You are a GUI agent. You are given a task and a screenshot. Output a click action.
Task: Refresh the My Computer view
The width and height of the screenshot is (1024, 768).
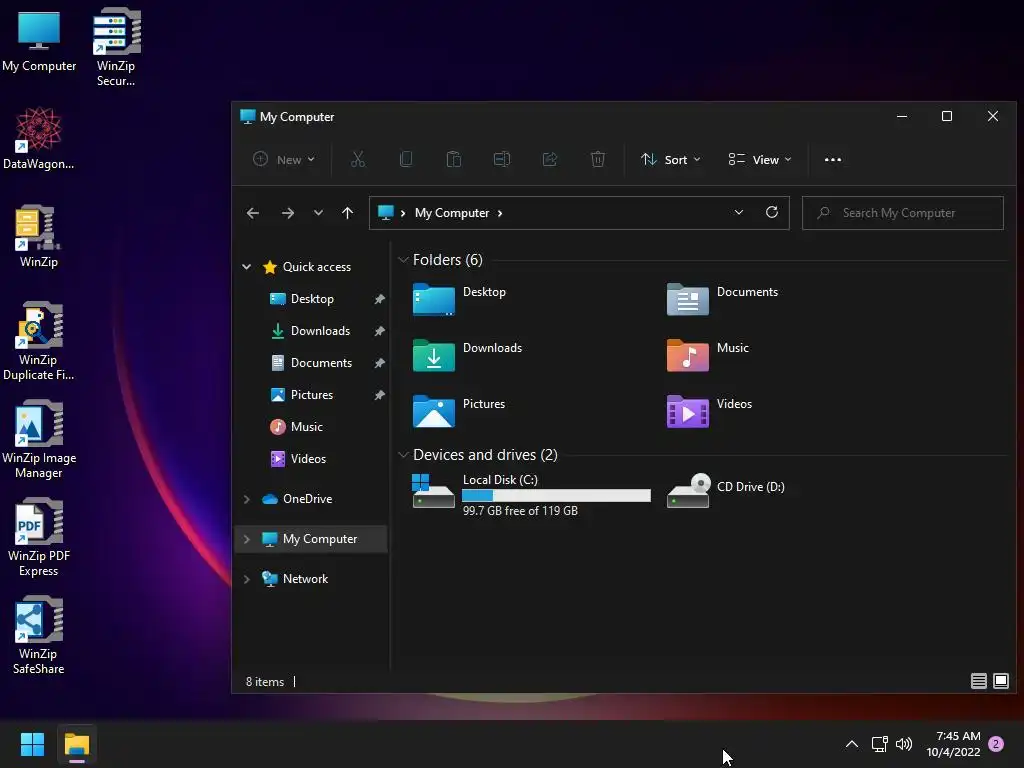click(x=772, y=212)
